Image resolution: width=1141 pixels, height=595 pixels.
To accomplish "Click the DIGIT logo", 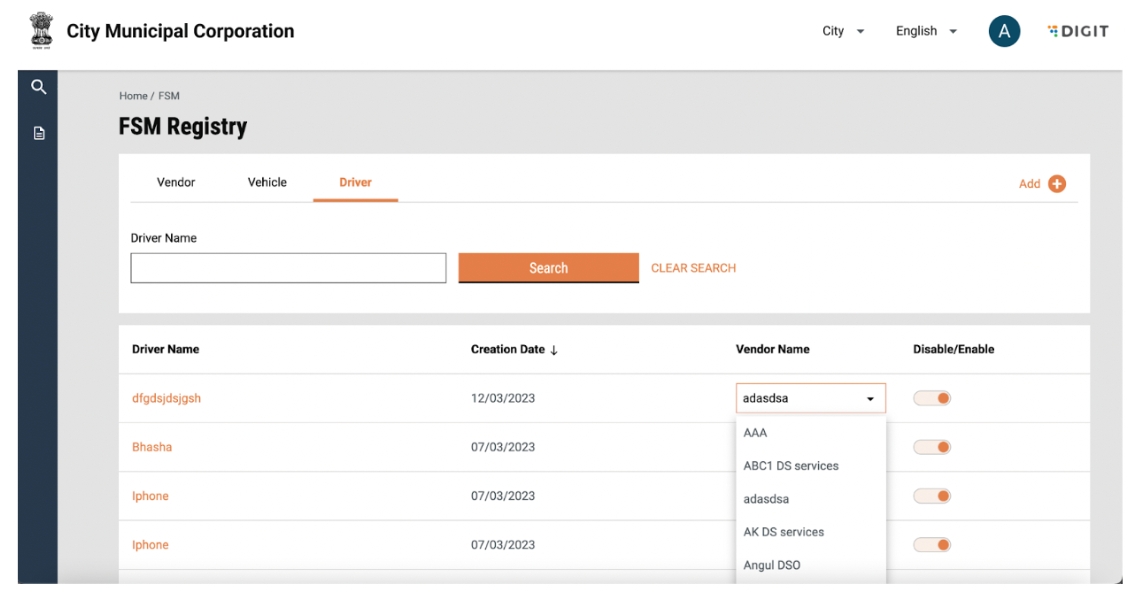I will [x=1077, y=31].
